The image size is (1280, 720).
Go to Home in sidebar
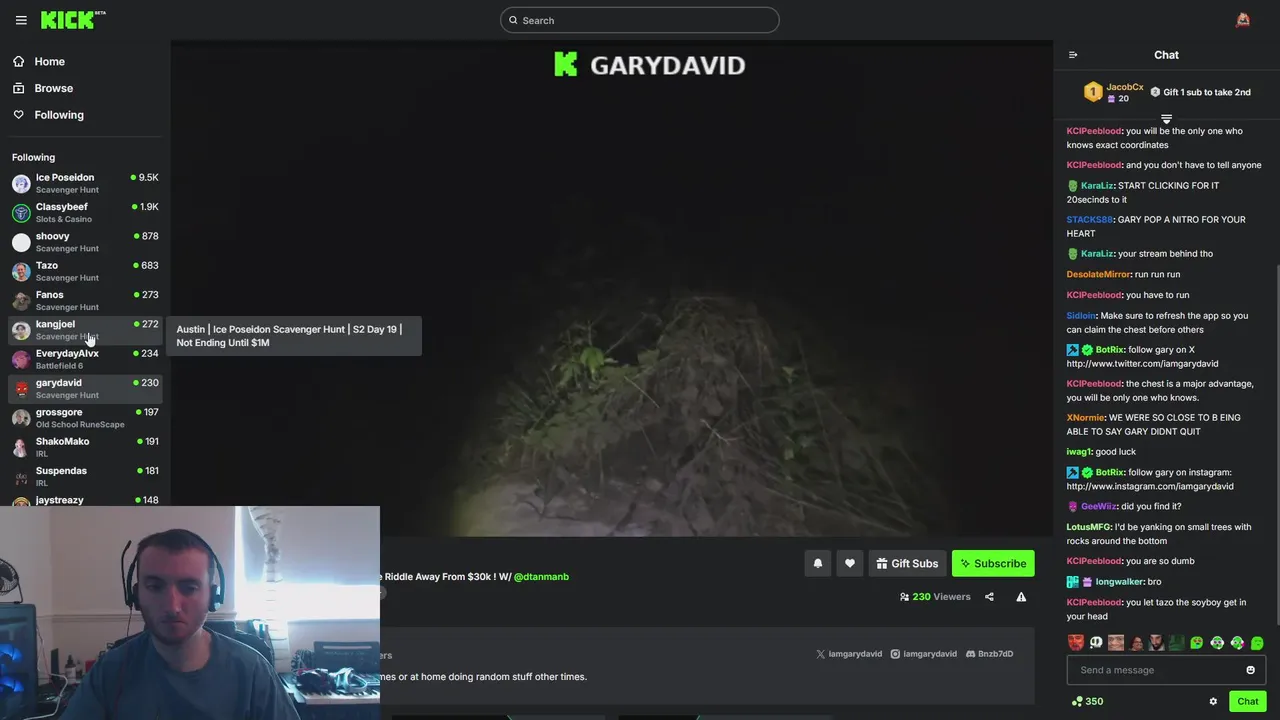[85, 62]
